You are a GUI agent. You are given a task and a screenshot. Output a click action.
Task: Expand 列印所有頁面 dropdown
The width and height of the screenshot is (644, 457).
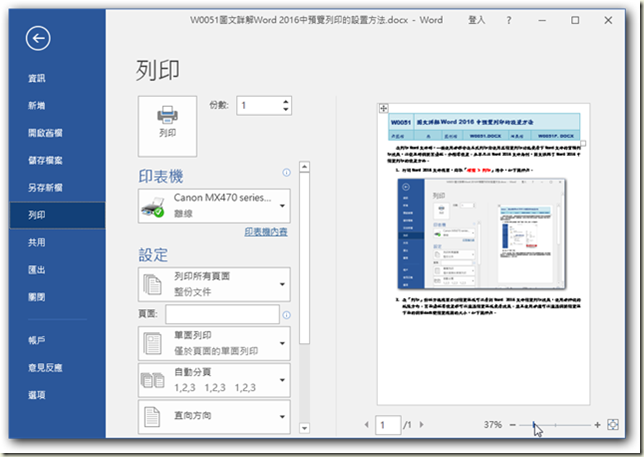click(x=214, y=284)
